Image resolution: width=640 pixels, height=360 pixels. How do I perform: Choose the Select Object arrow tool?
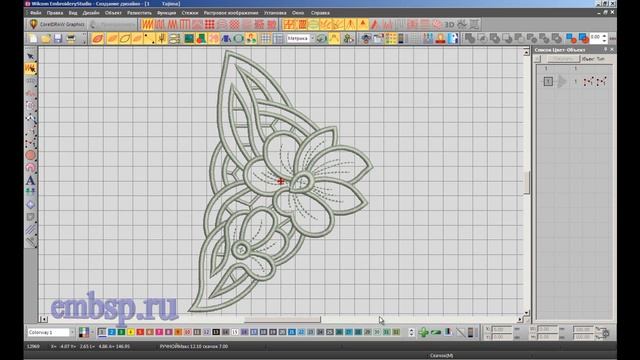coord(31,56)
